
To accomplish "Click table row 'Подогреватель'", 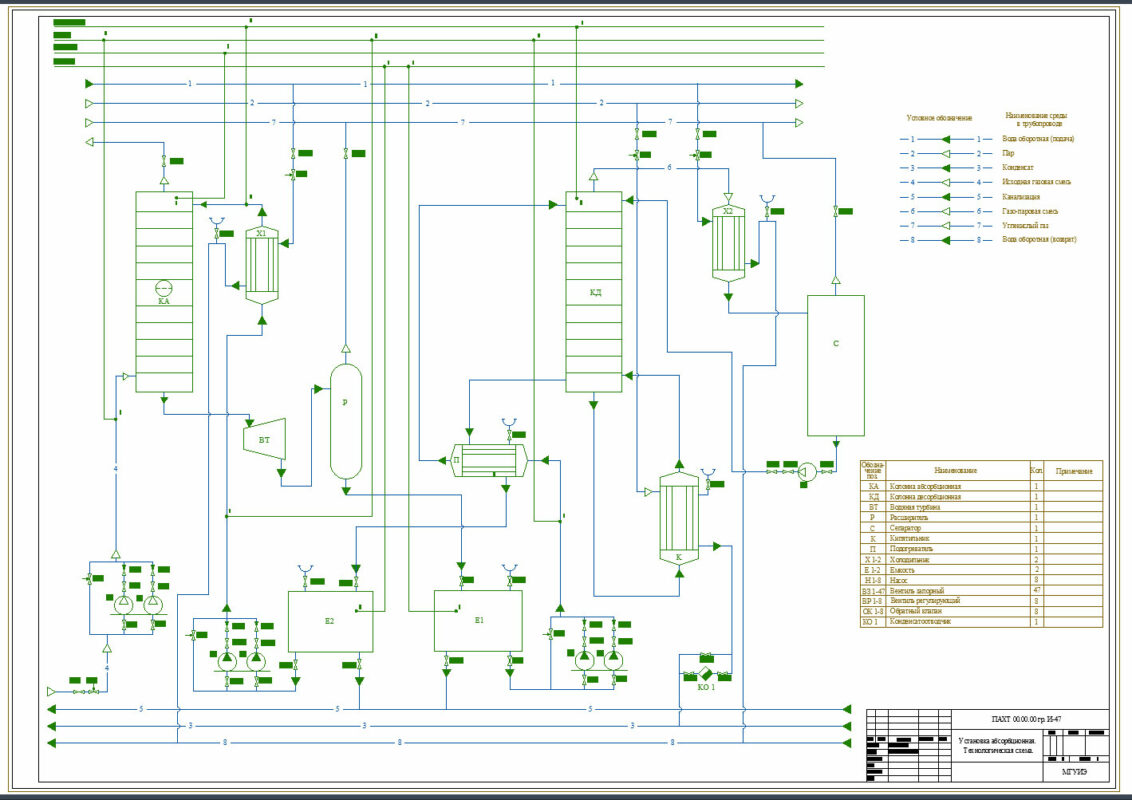I will pos(982,549).
